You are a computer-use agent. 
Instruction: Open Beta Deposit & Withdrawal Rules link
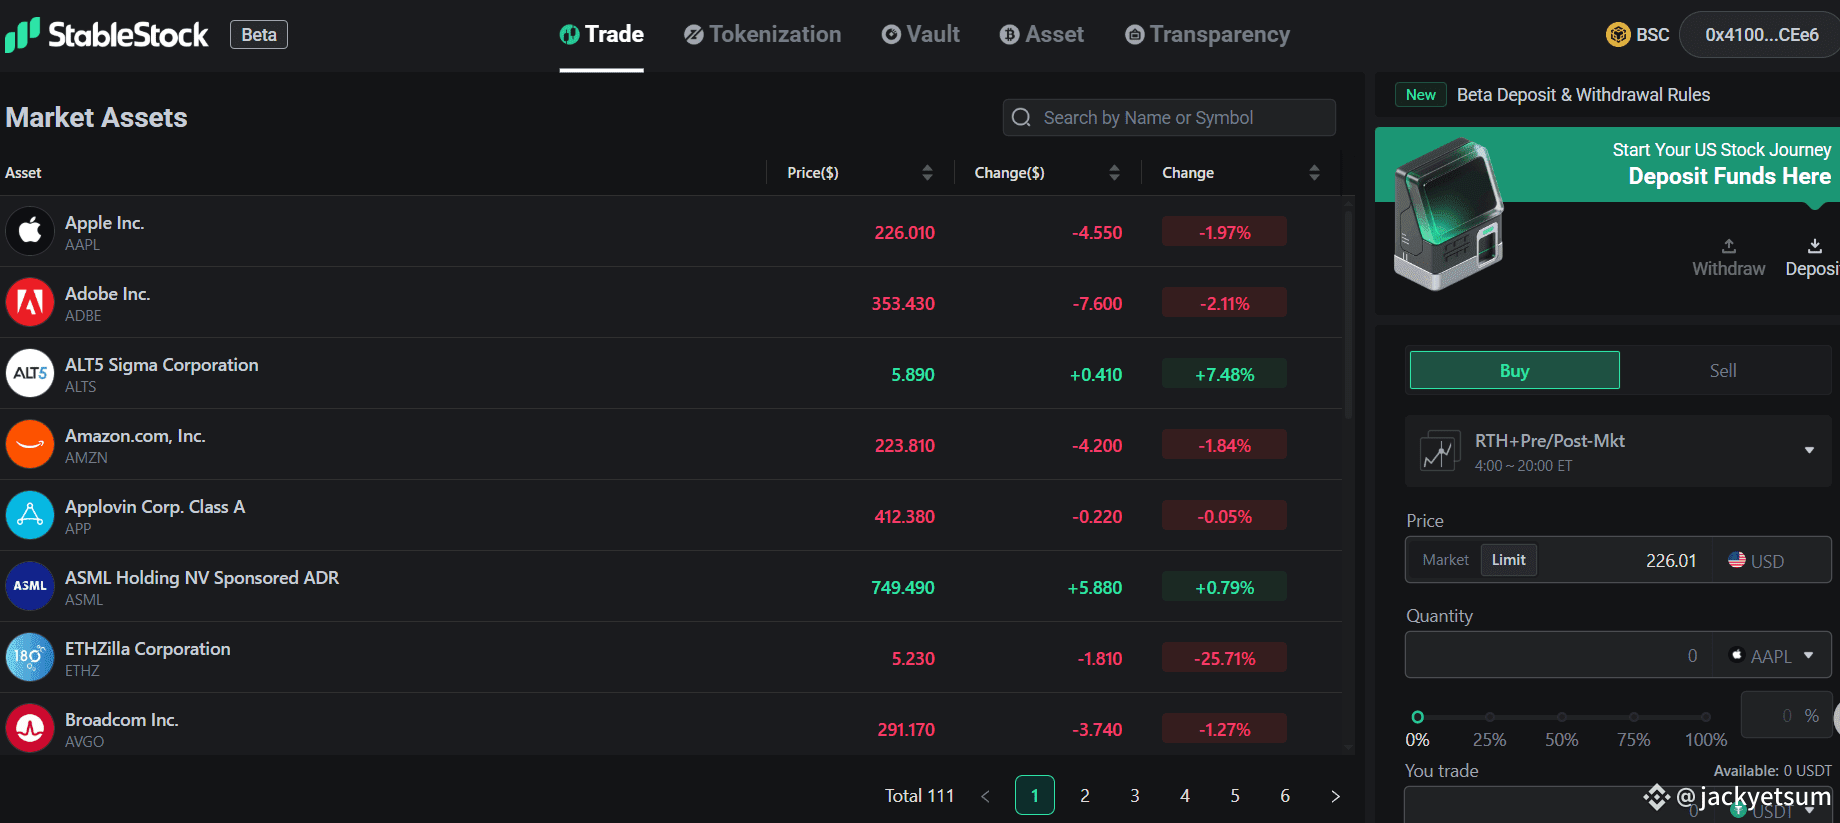click(x=1583, y=95)
